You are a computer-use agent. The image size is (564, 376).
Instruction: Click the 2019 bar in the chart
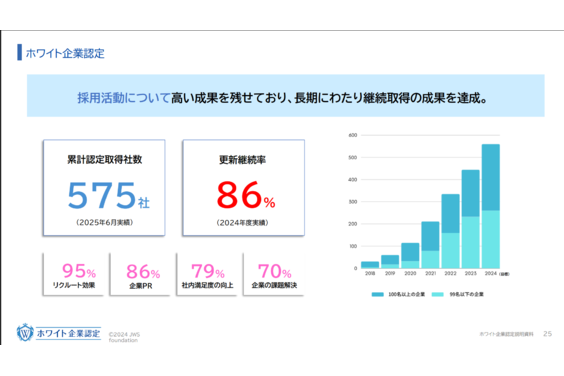pyautogui.click(x=390, y=262)
